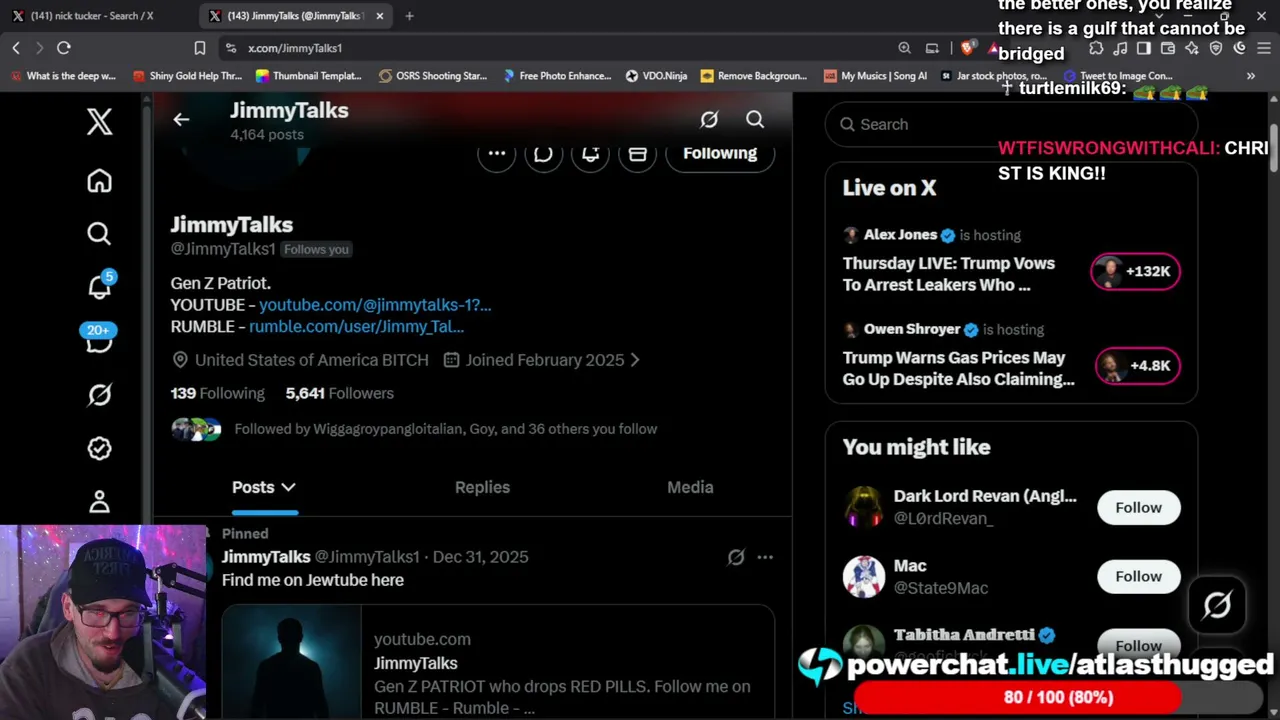This screenshot has height=720, width=1280.
Task: Open the X logo home link
Action: point(99,122)
